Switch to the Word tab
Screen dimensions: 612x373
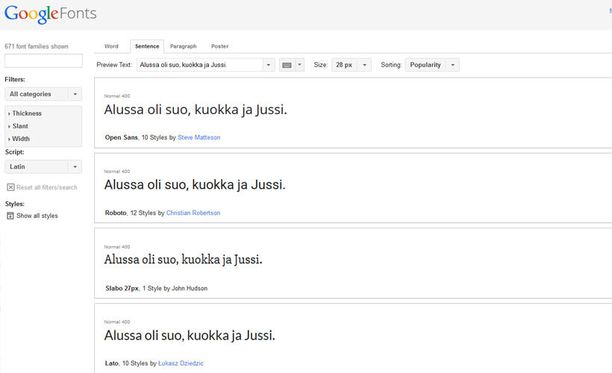(111, 46)
